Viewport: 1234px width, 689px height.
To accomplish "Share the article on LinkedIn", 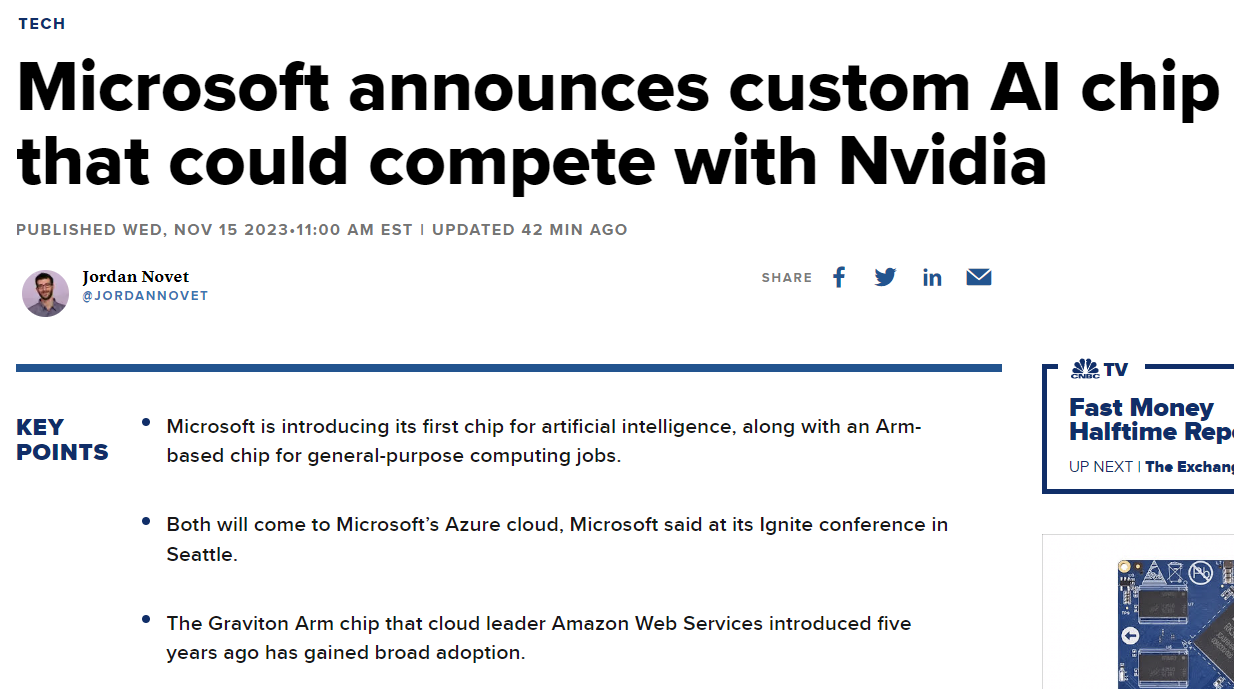I will pos(932,277).
